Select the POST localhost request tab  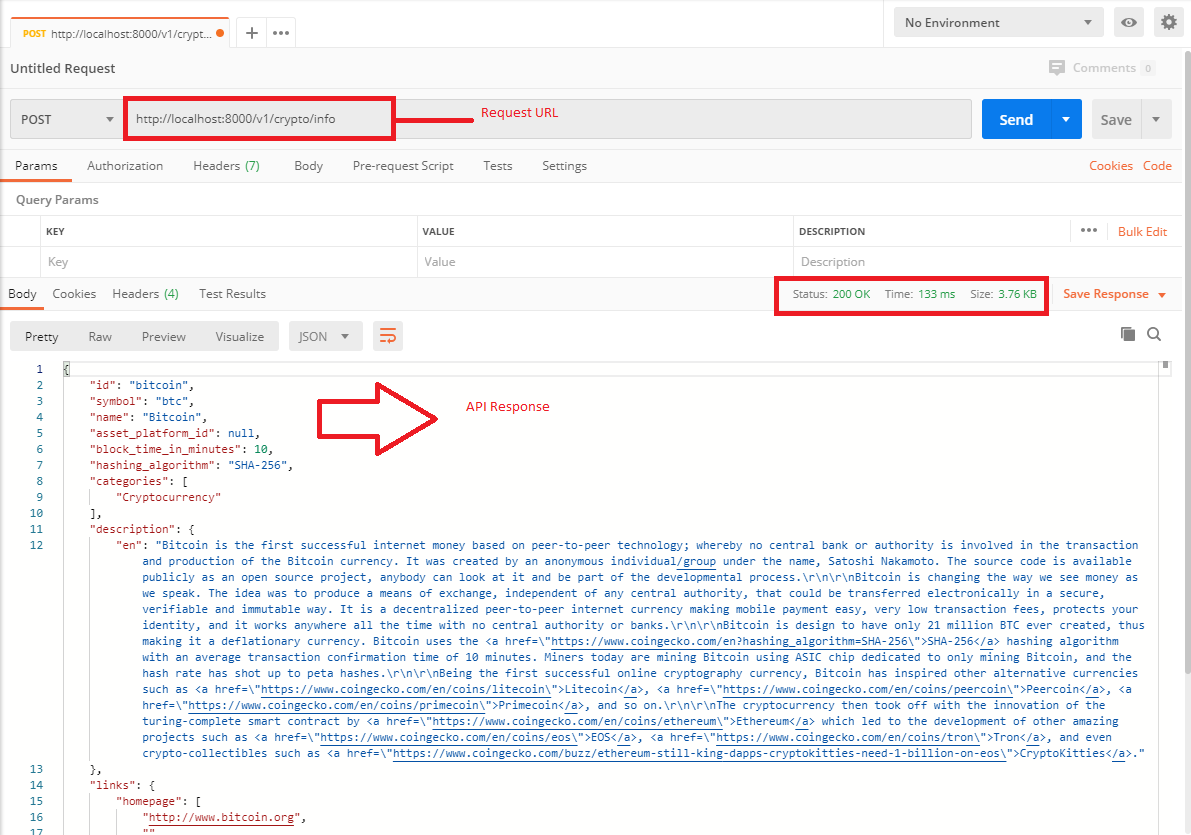[119, 33]
